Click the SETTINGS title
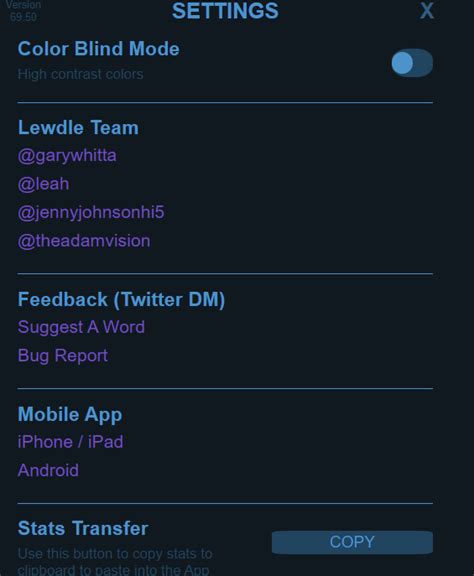This screenshot has height=576, width=474. (x=225, y=11)
